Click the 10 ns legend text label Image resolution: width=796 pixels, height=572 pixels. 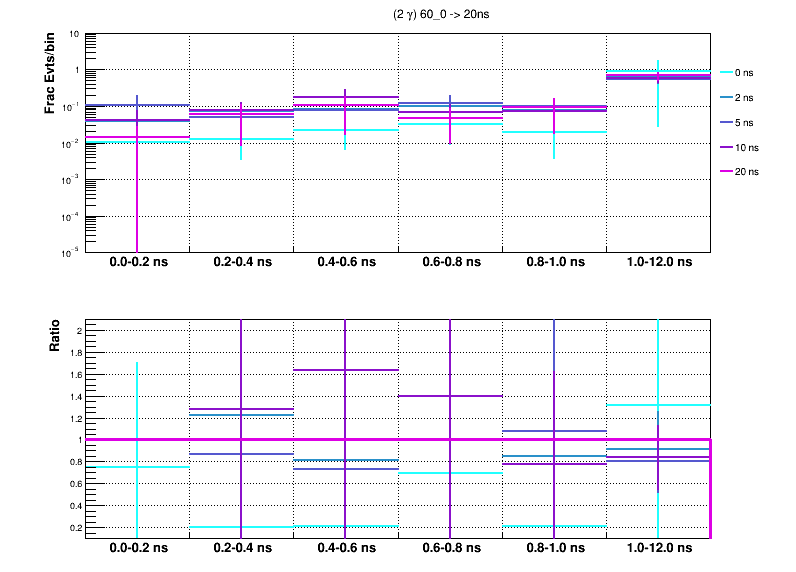point(747,147)
